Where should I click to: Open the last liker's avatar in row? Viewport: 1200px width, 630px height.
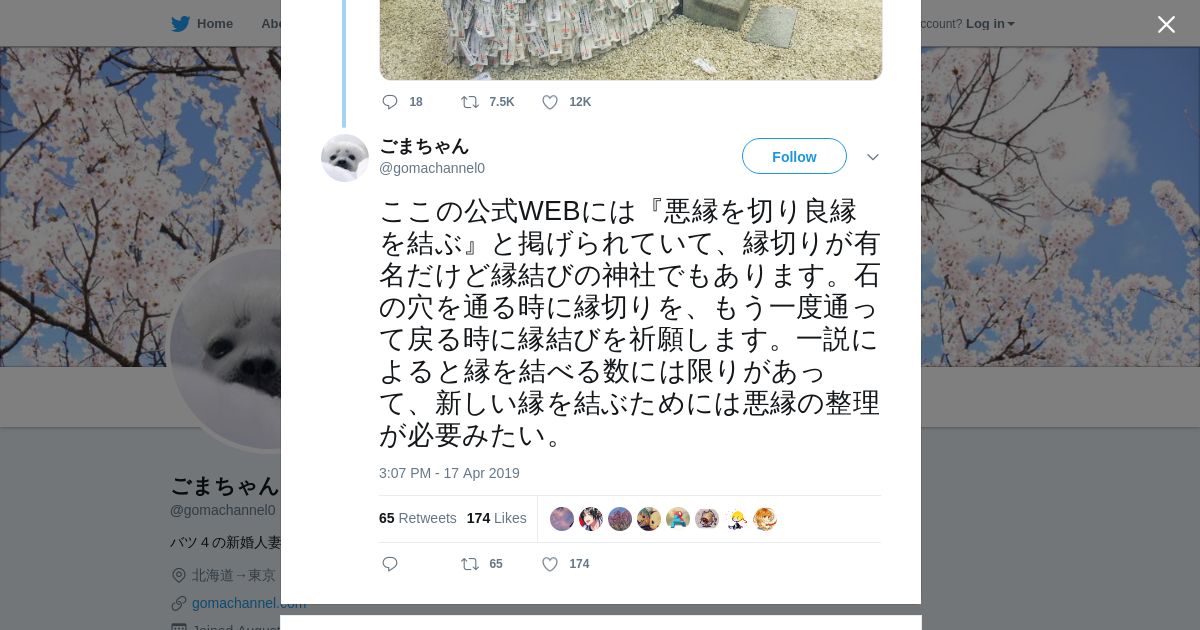[x=765, y=519]
